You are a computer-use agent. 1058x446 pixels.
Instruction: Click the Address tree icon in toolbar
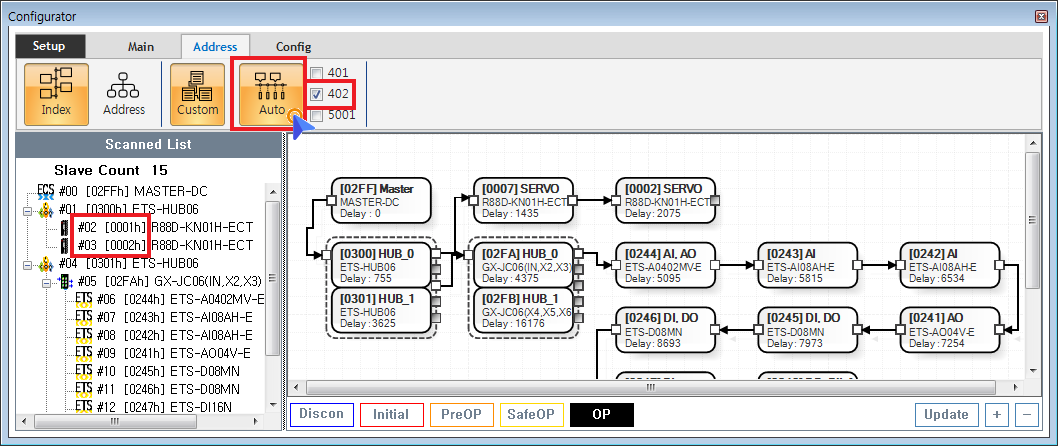(124, 94)
